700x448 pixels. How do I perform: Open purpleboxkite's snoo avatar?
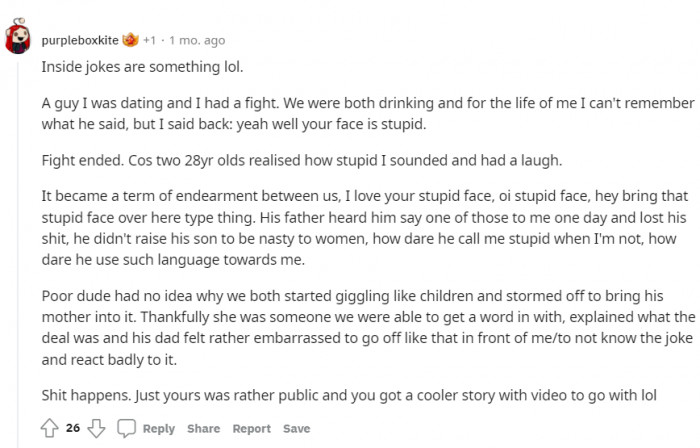tap(18, 39)
